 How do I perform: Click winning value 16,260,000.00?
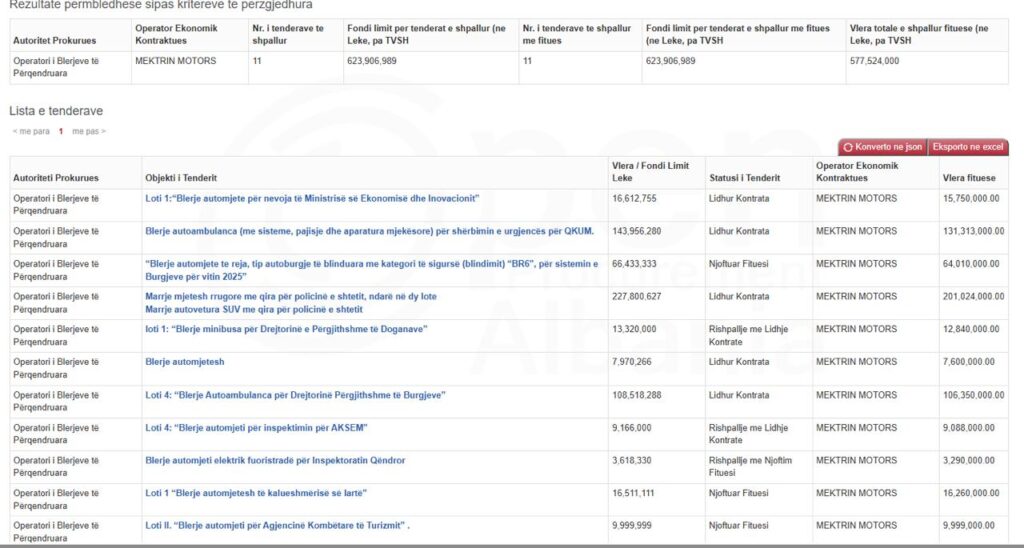click(971, 493)
